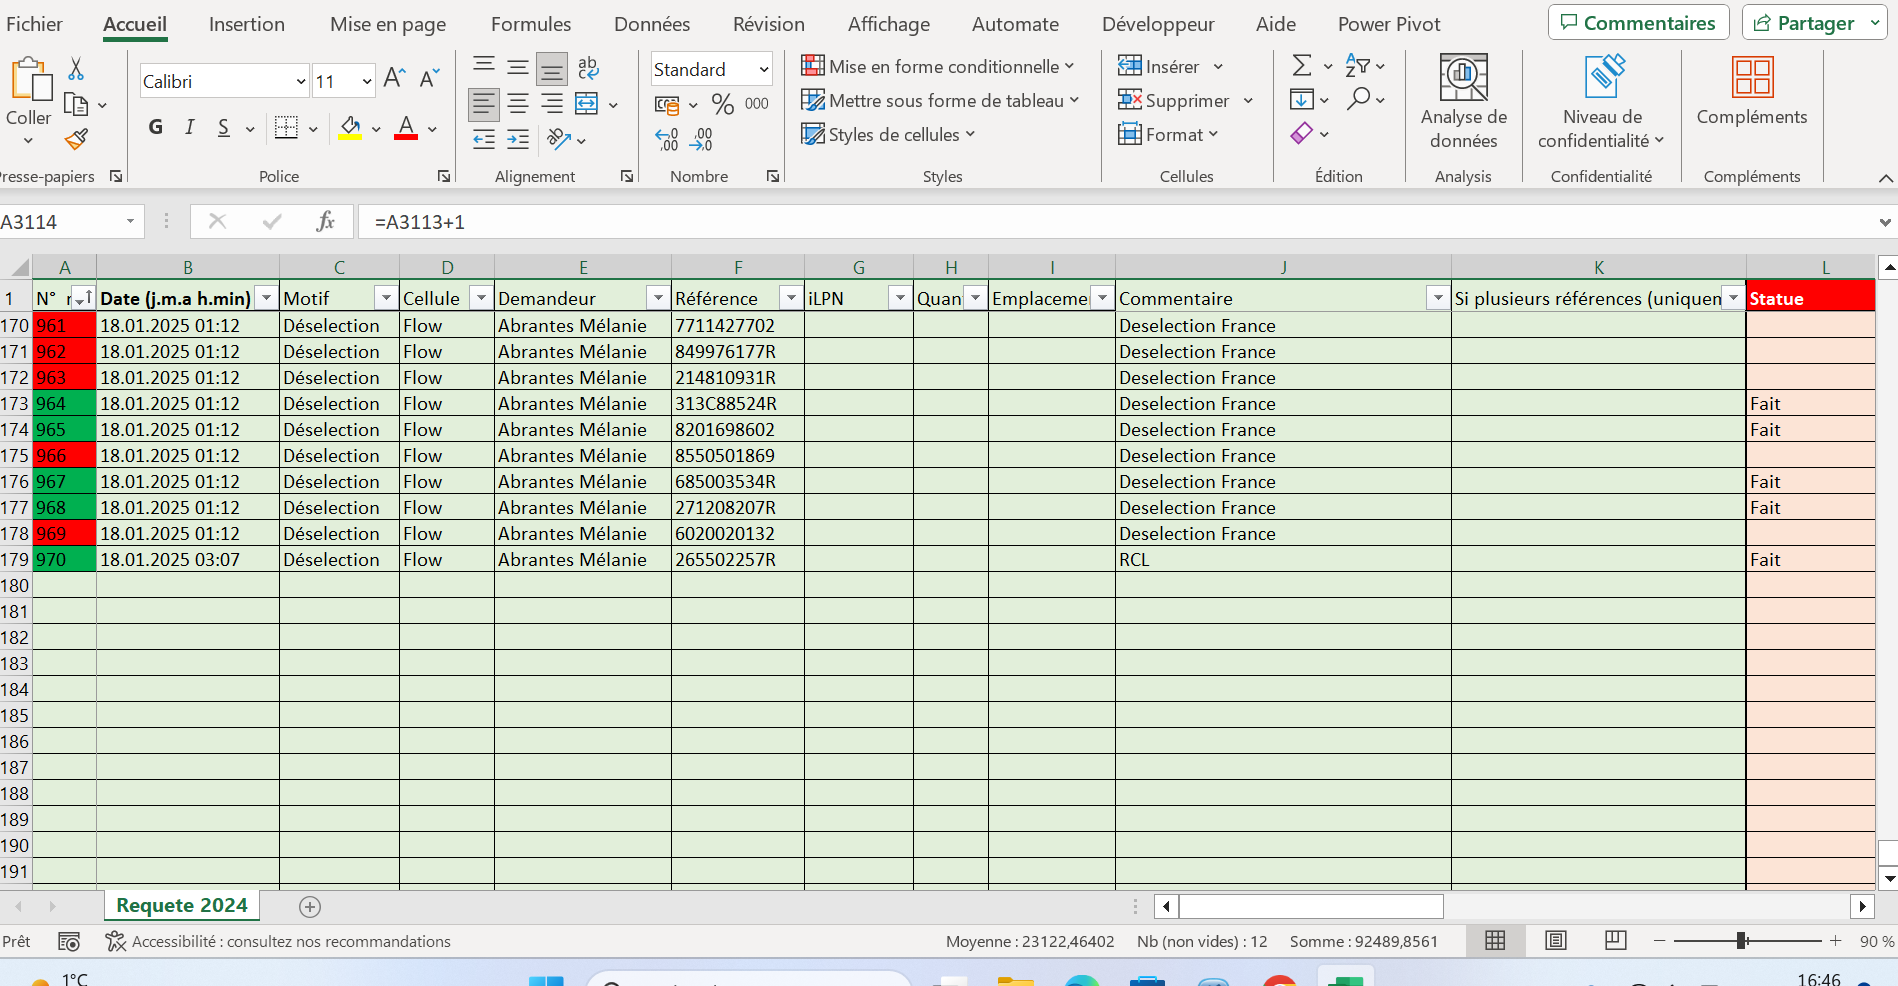Click the Partager share button
Image resolution: width=1898 pixels, height=986 pixels.
click(1806, 23)
